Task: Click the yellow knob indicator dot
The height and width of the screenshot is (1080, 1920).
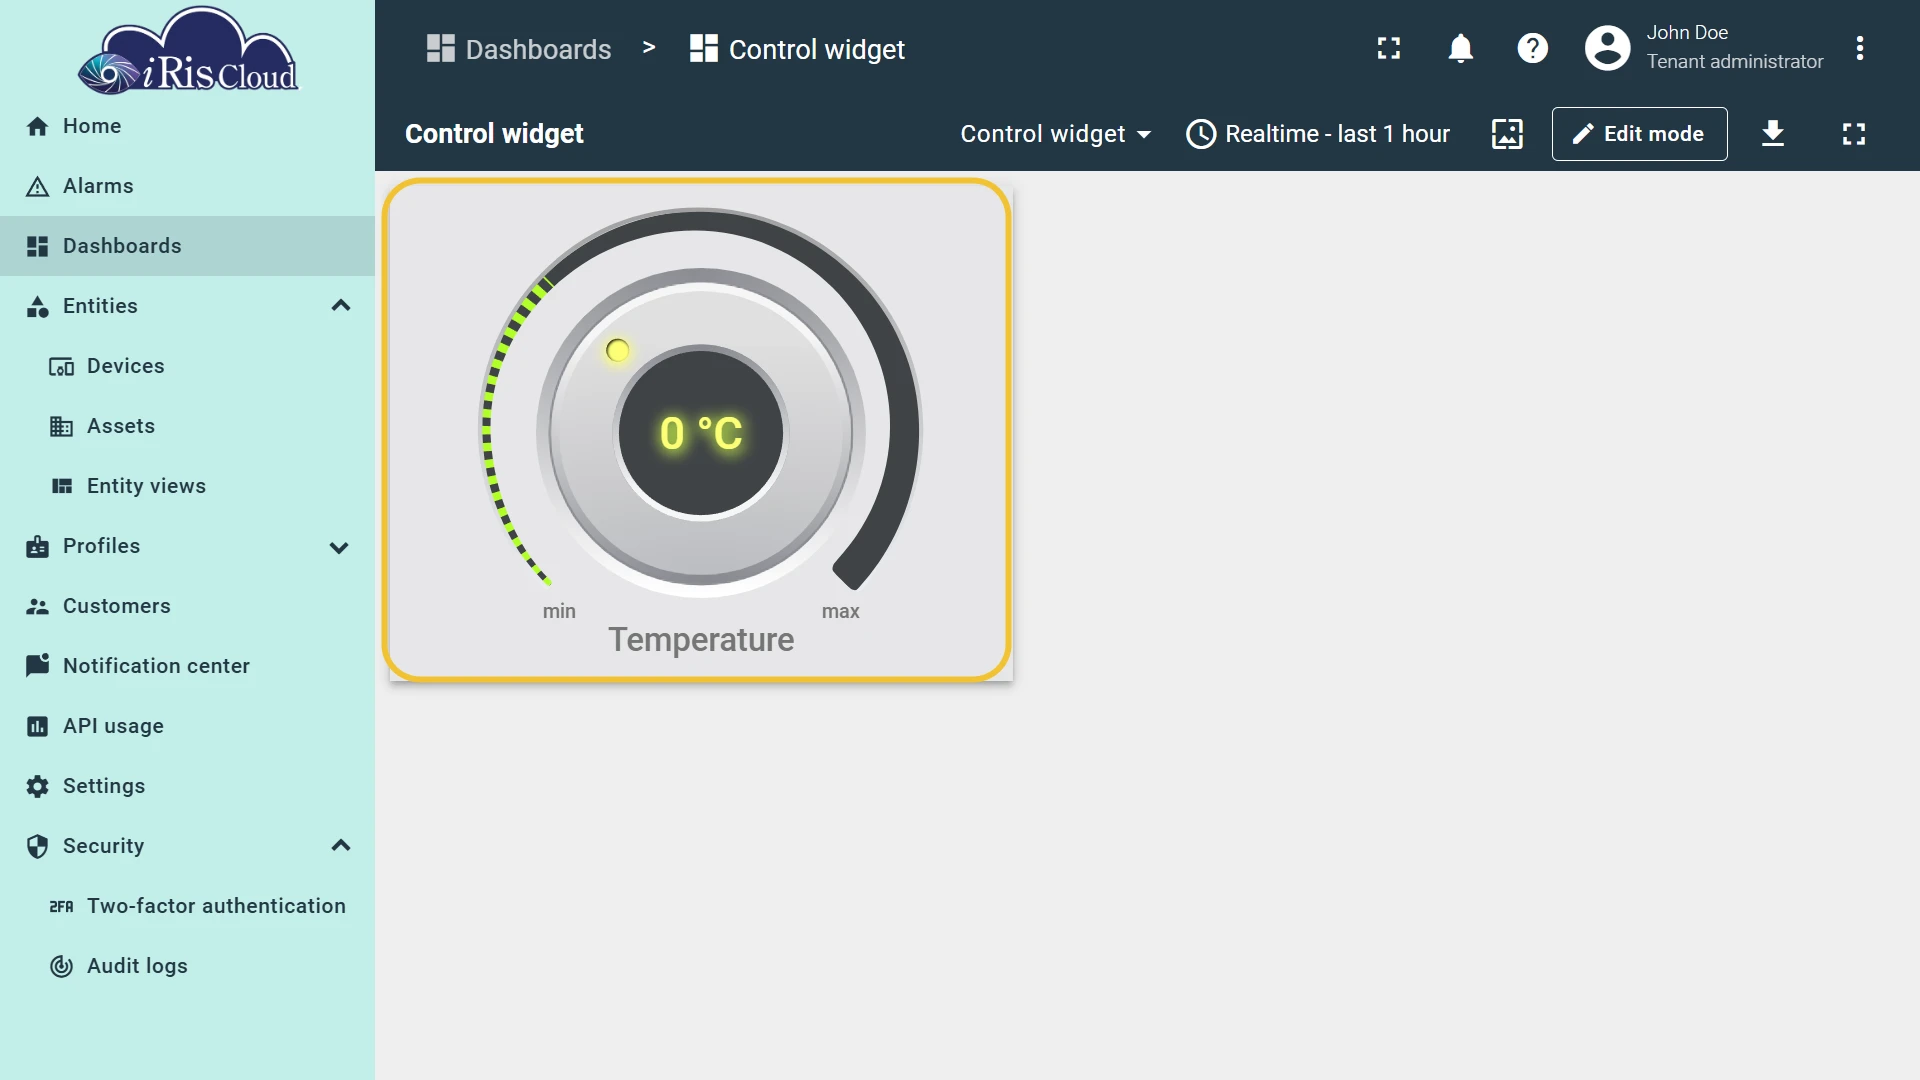Action: [x=618, y=350]
